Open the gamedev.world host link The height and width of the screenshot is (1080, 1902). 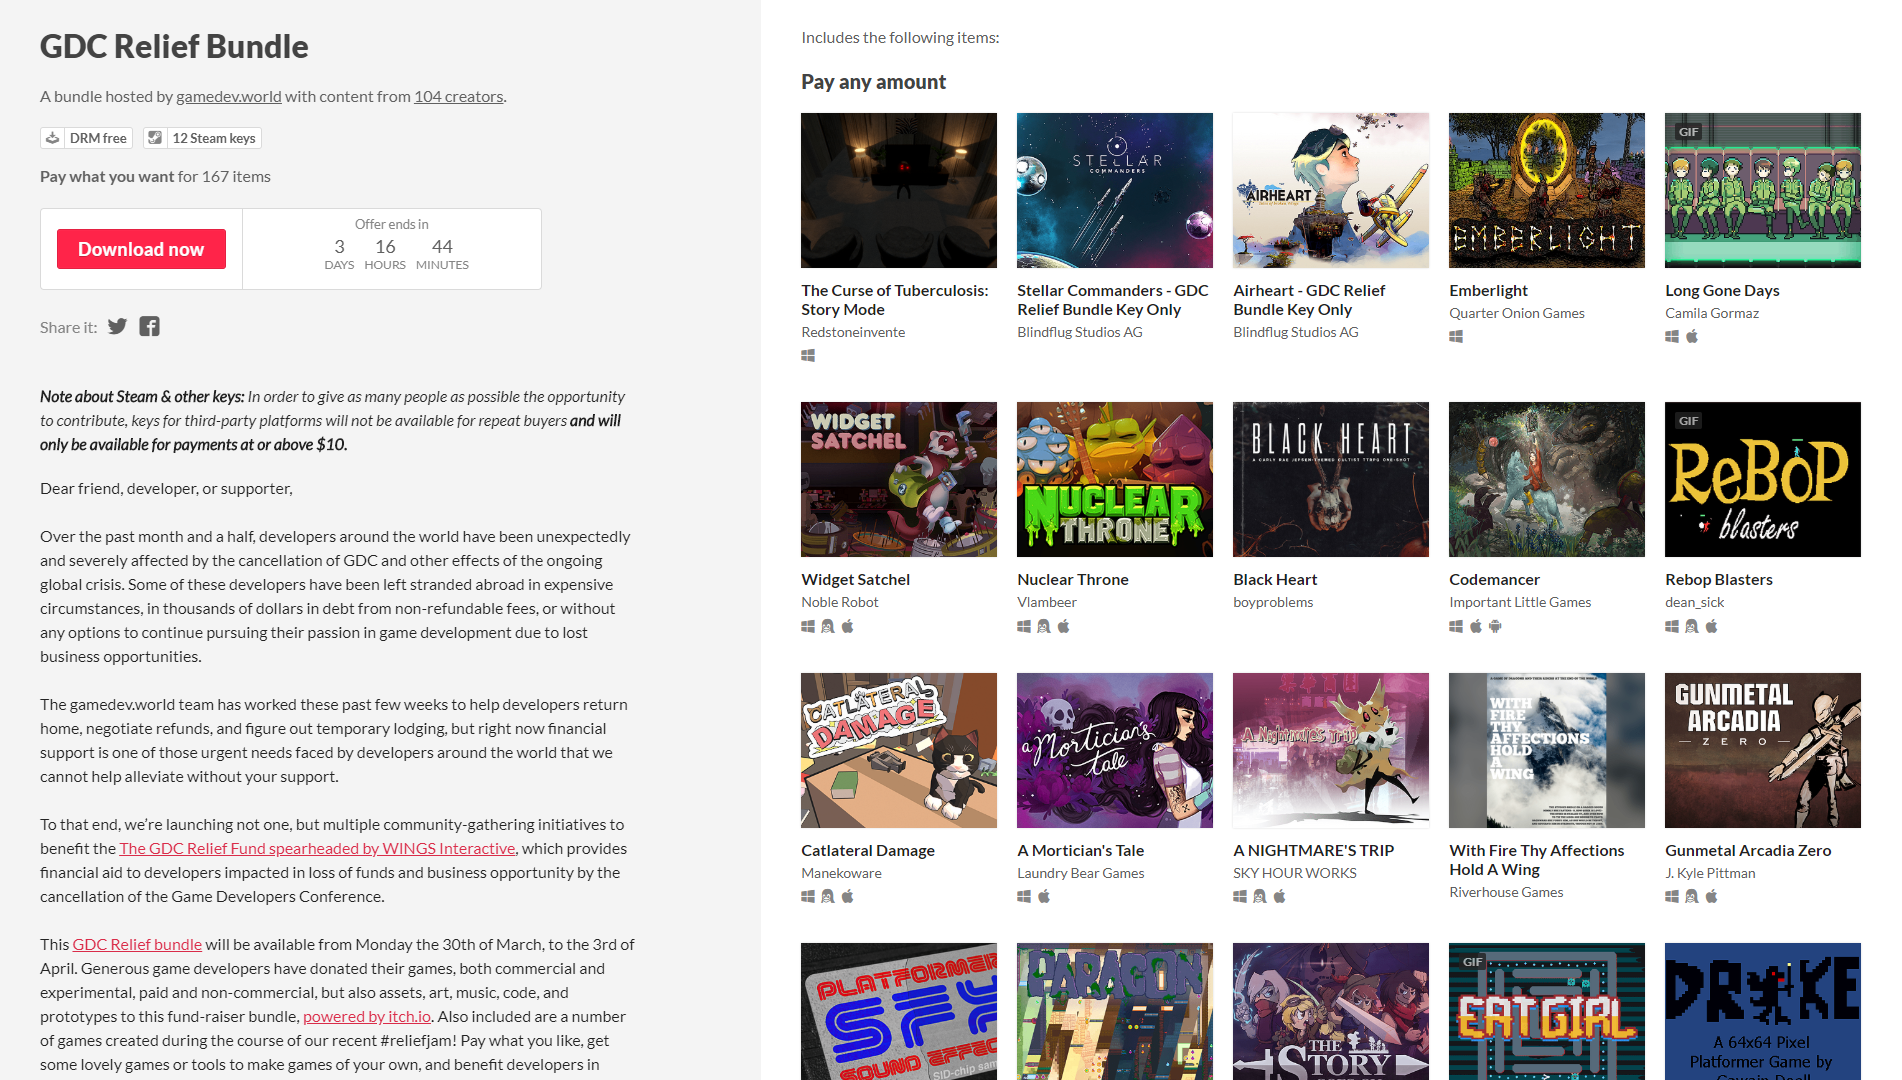[x=229, y=96]
